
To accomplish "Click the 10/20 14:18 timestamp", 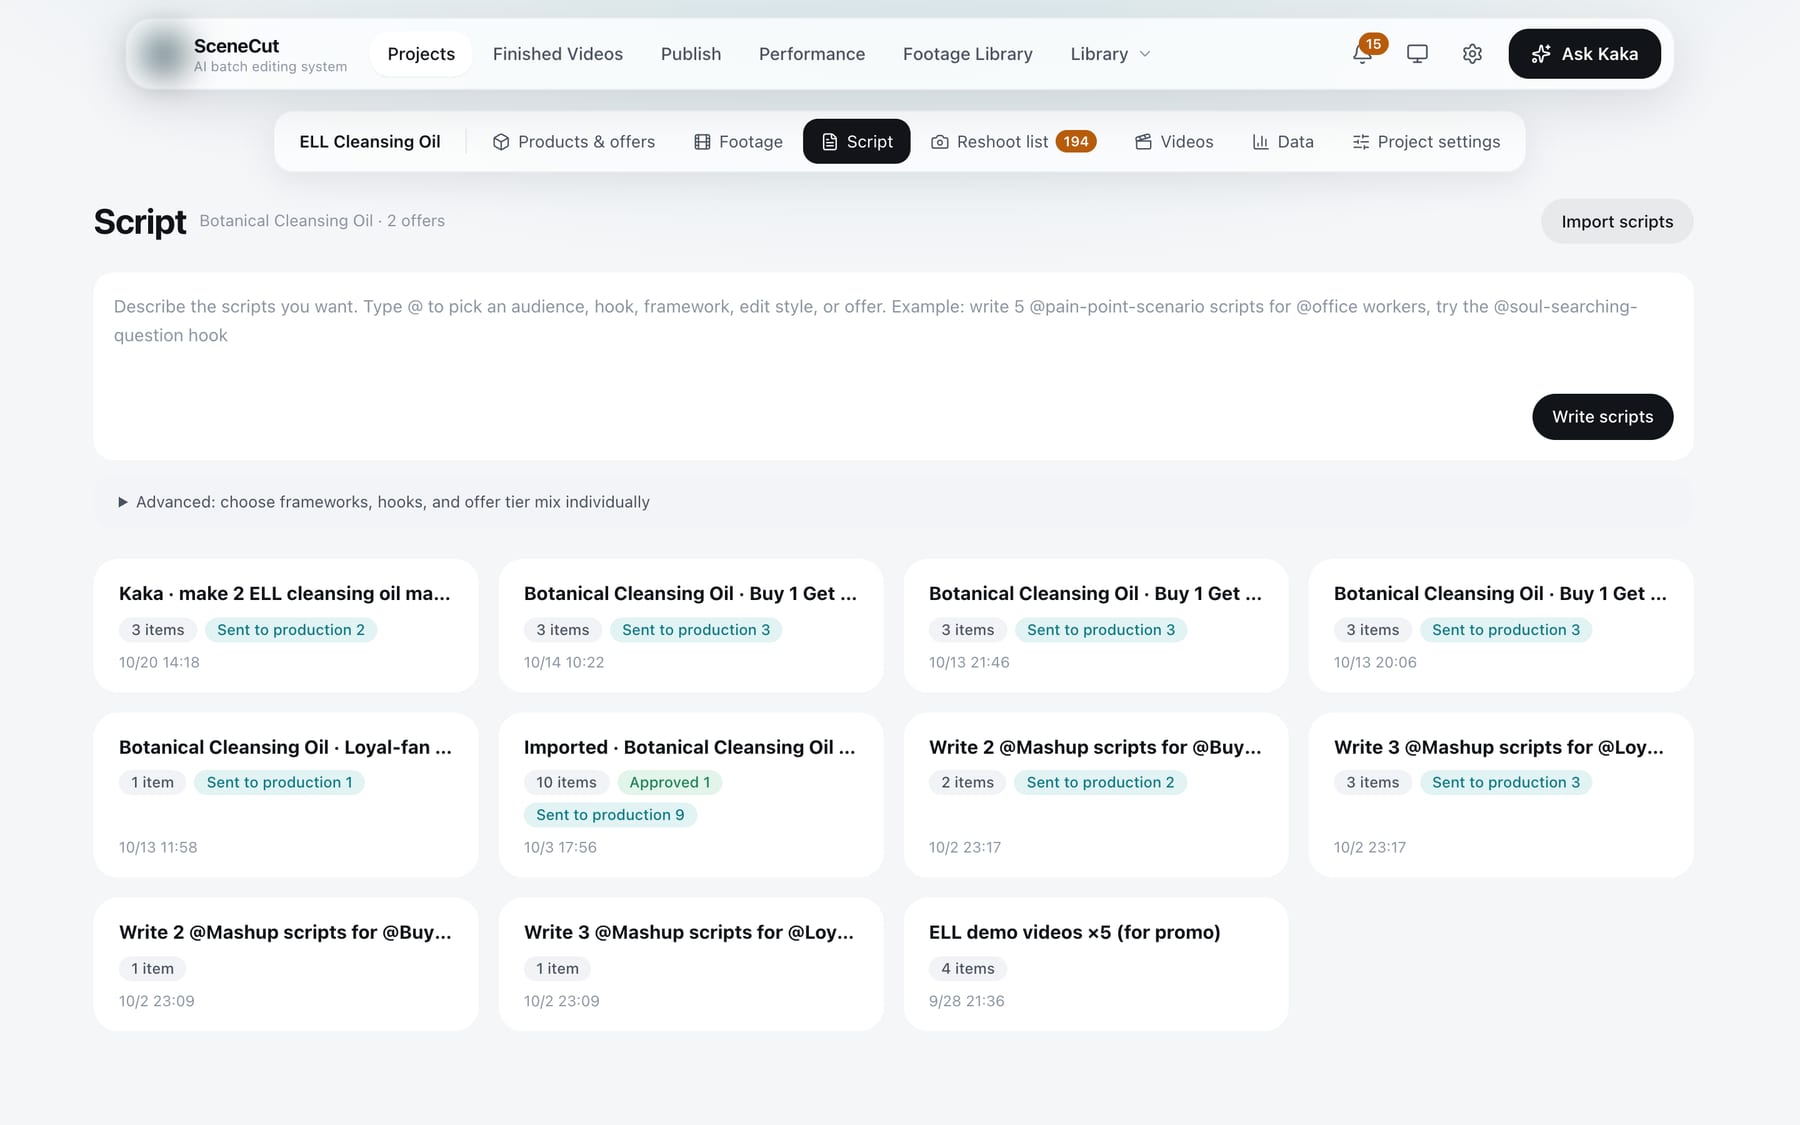I will [159, 663].
